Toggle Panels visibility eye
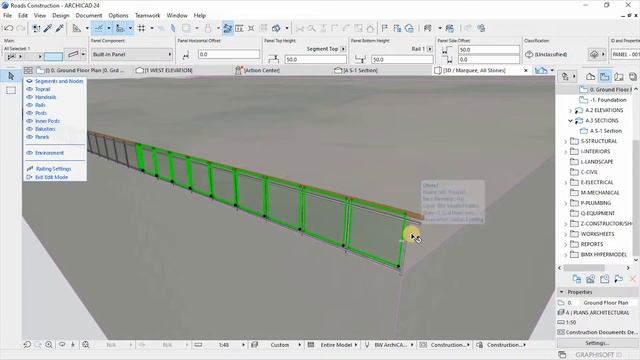640x360 pixels. [29, 137]
